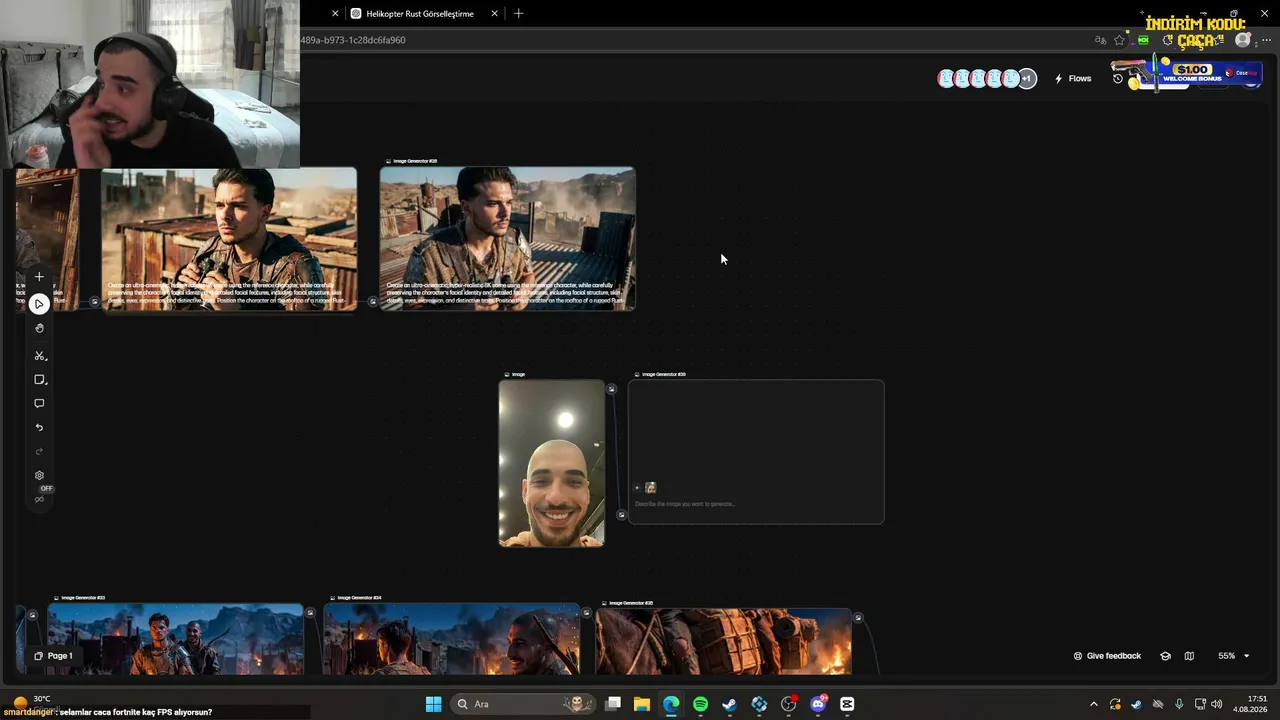Open File Explorer from the taskbar

pyautogui.click(x=642, y=704)
